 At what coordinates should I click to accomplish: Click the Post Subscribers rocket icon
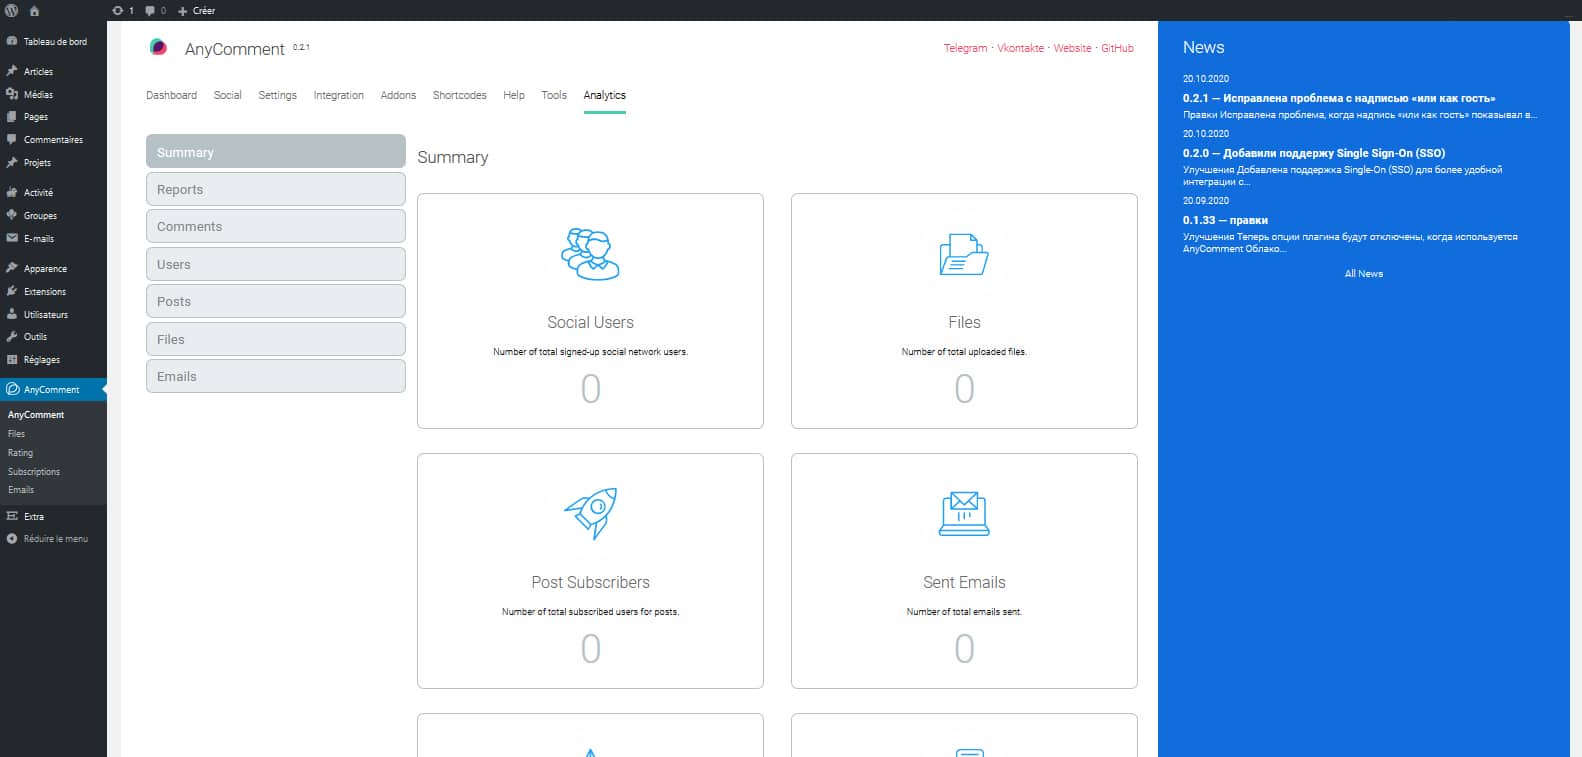pyautogui.click(x=590, y=513)
